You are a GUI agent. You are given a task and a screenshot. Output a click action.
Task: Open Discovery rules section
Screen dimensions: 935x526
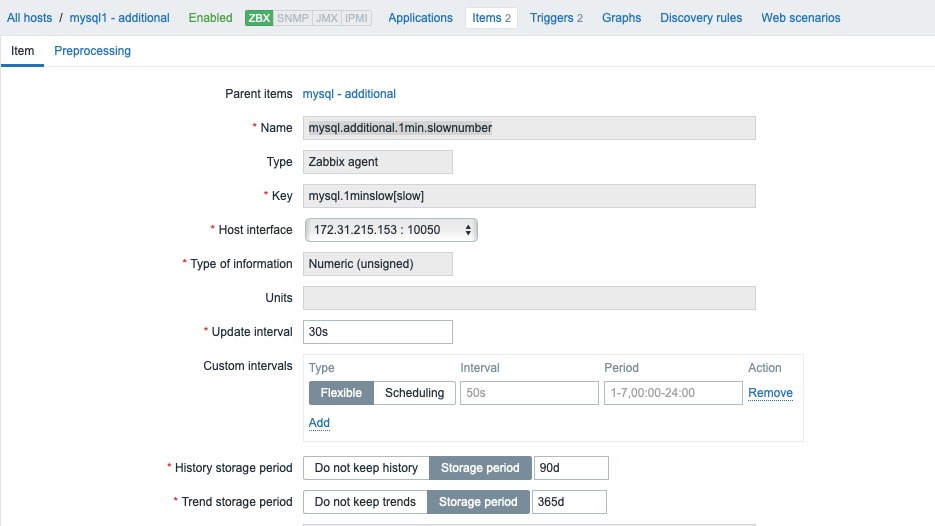701,18
